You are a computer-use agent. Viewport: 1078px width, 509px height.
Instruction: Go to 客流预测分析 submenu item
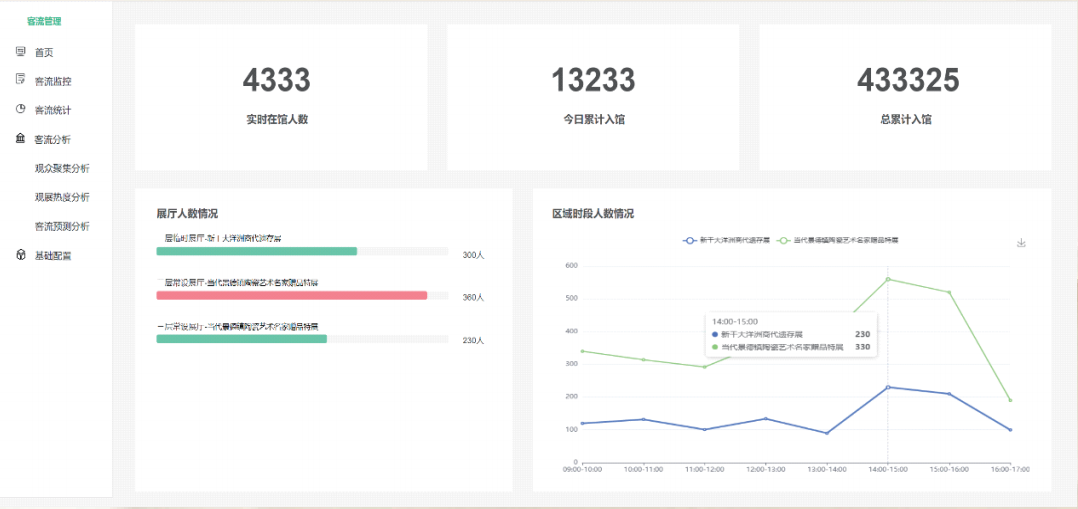(x=62, y=226)
